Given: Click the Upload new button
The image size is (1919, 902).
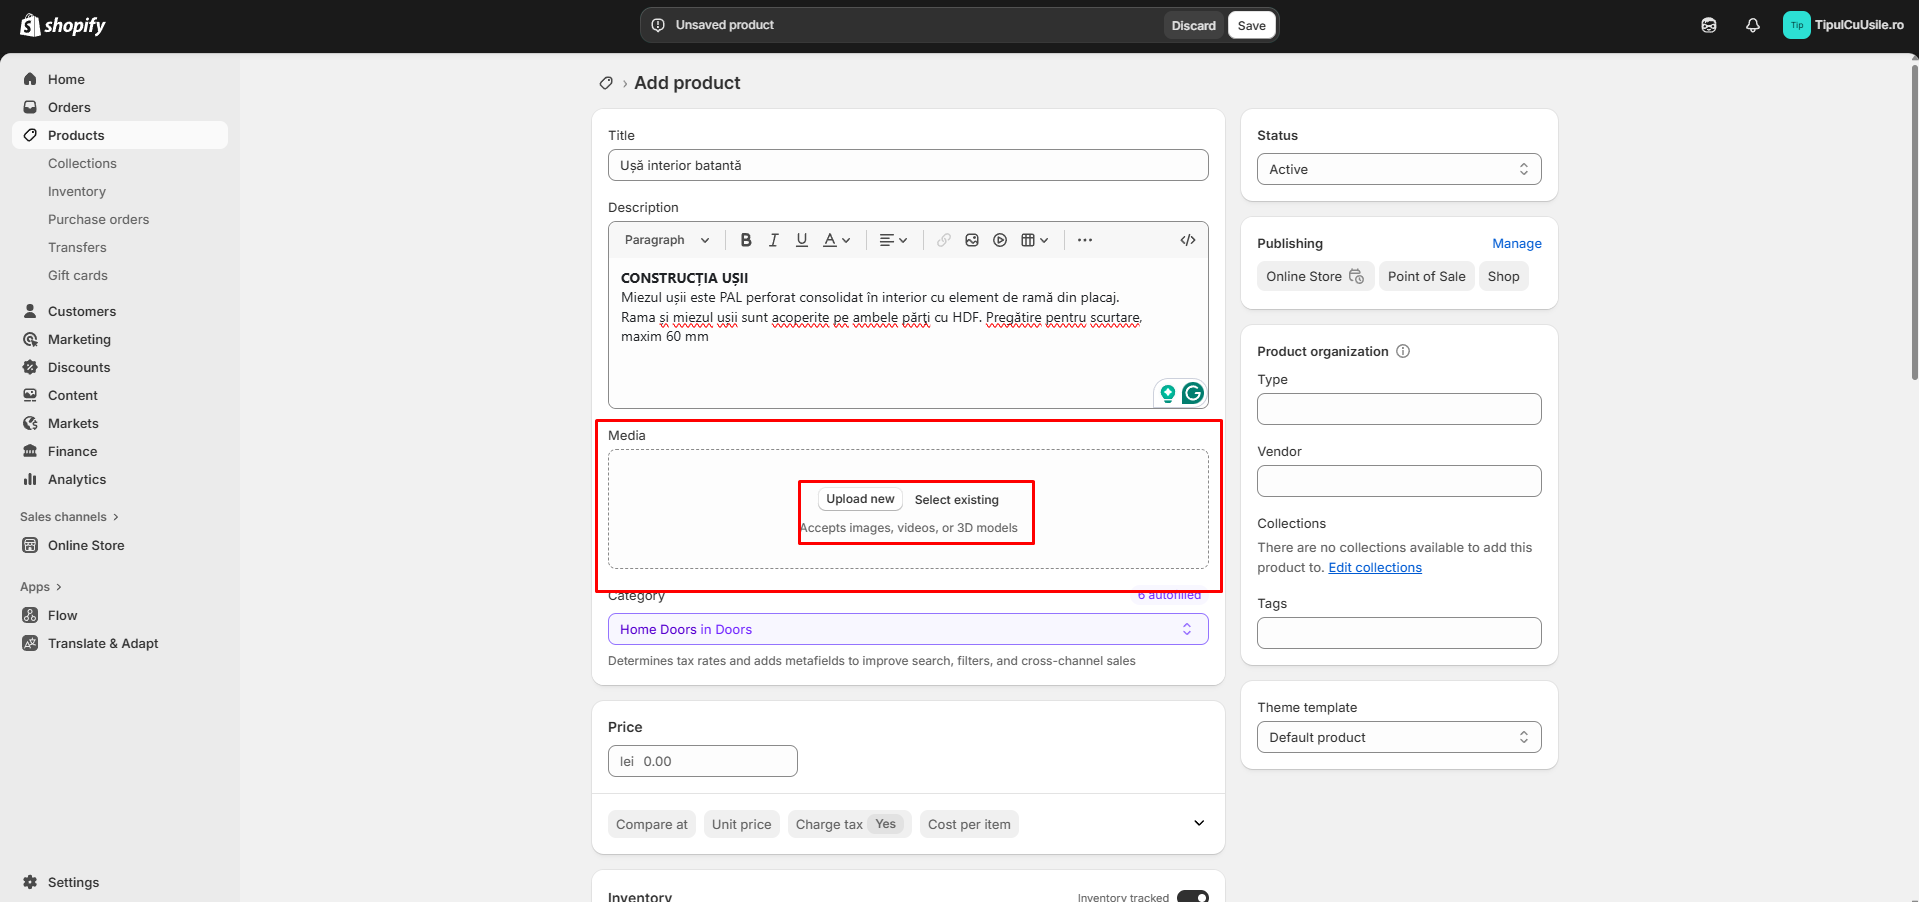Looking at the screenshot, I should [860, 499].
